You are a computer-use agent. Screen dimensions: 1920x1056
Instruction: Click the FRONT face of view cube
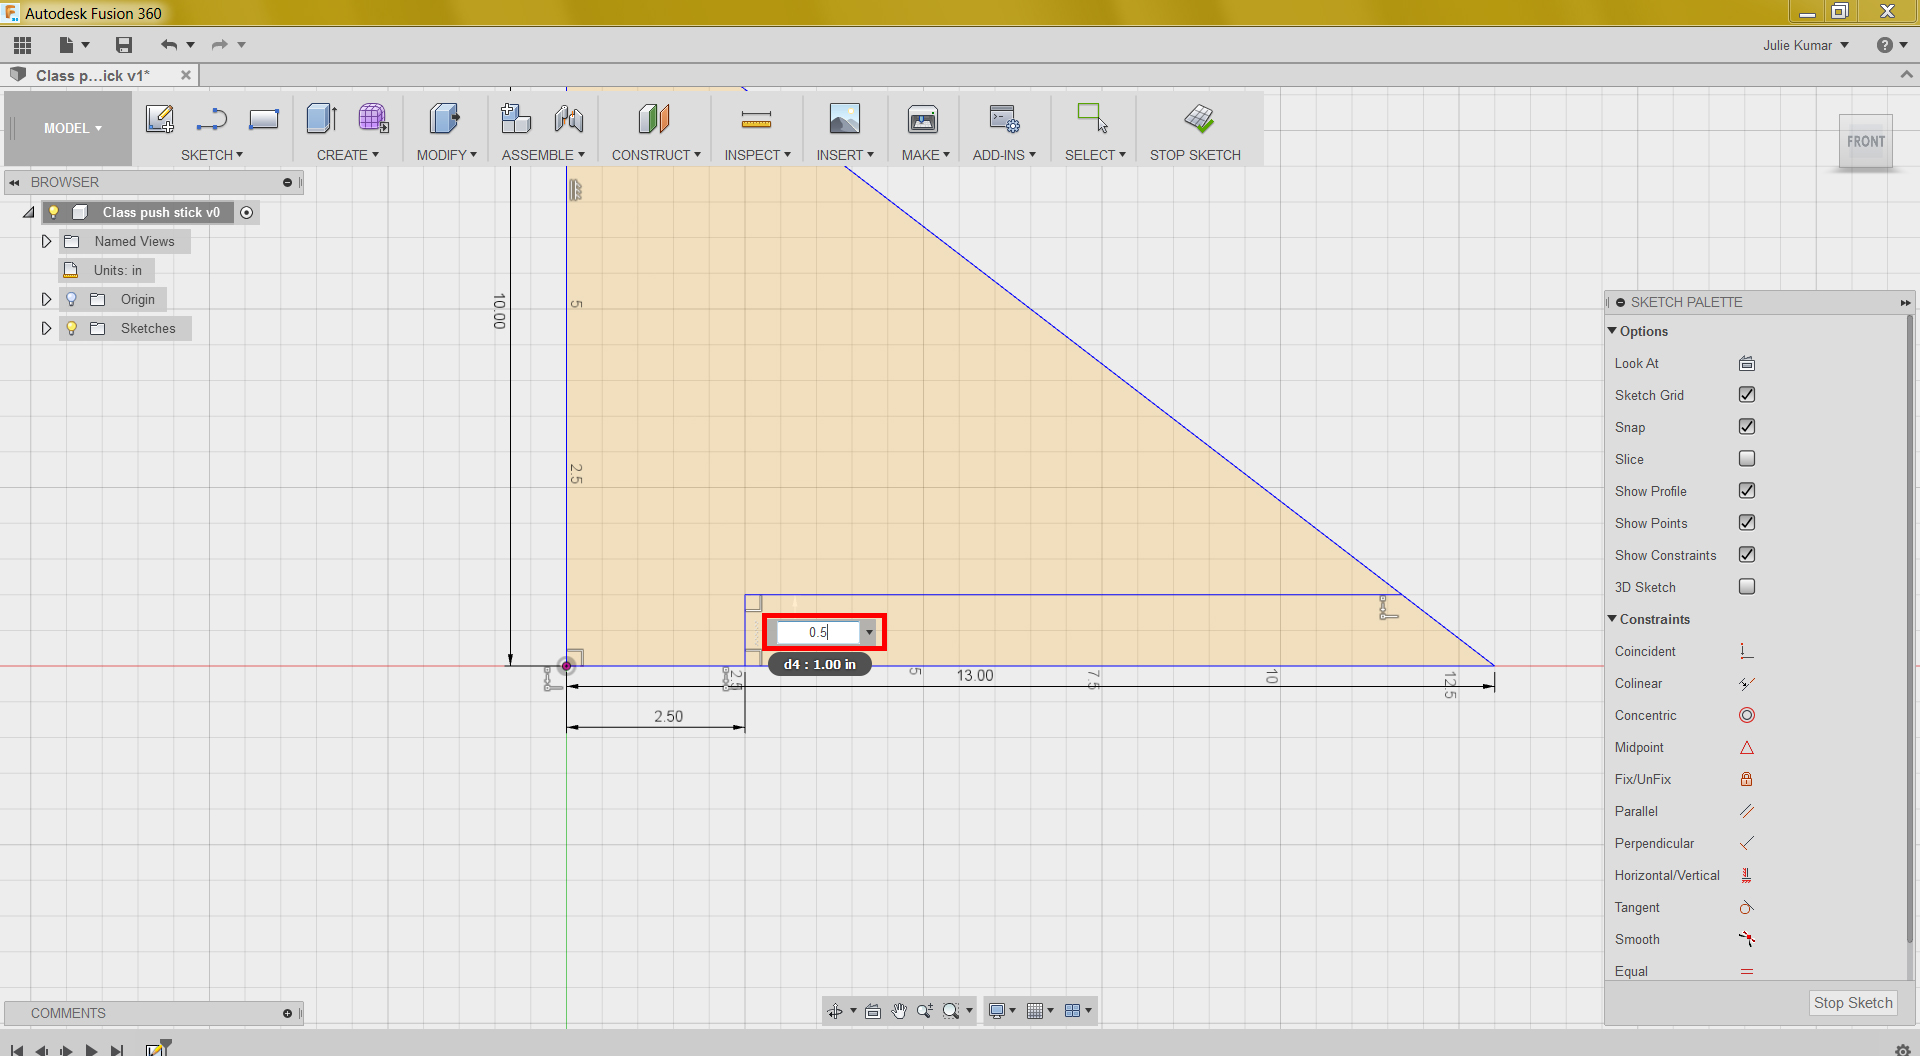click(1866, 142)
